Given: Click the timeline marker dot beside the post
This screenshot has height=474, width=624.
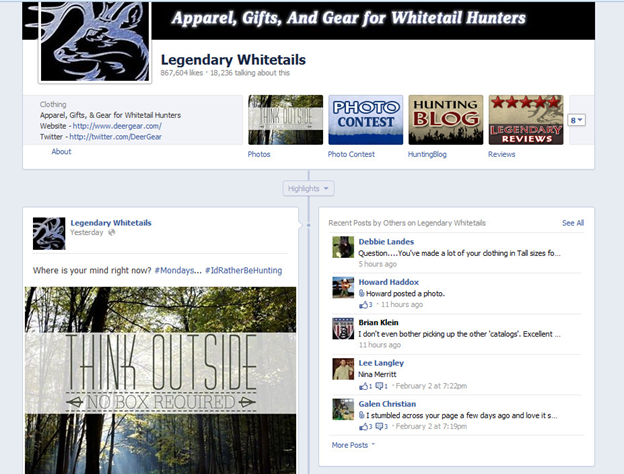Looking at the screenshot, I should click(x=308, y=225).
